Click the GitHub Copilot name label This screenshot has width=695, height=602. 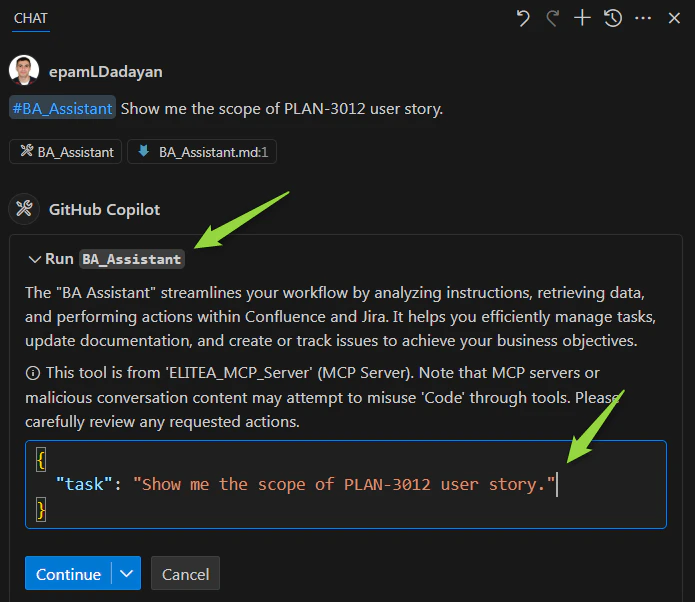(x=105, y=210)
